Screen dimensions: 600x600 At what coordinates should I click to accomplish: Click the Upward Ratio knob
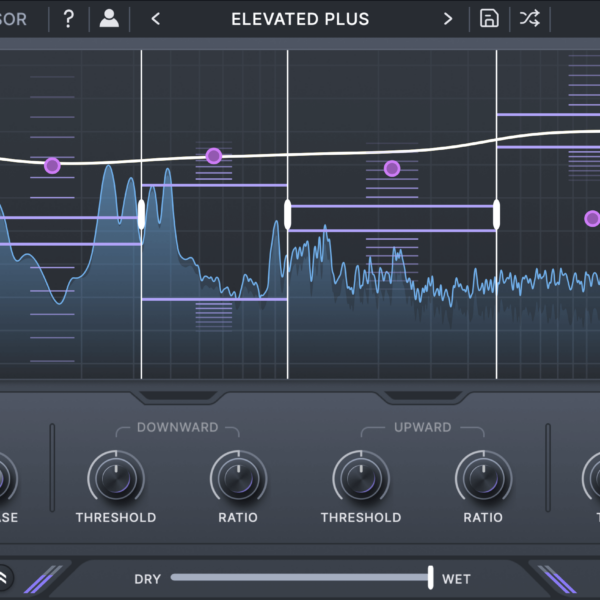[483, 477]
